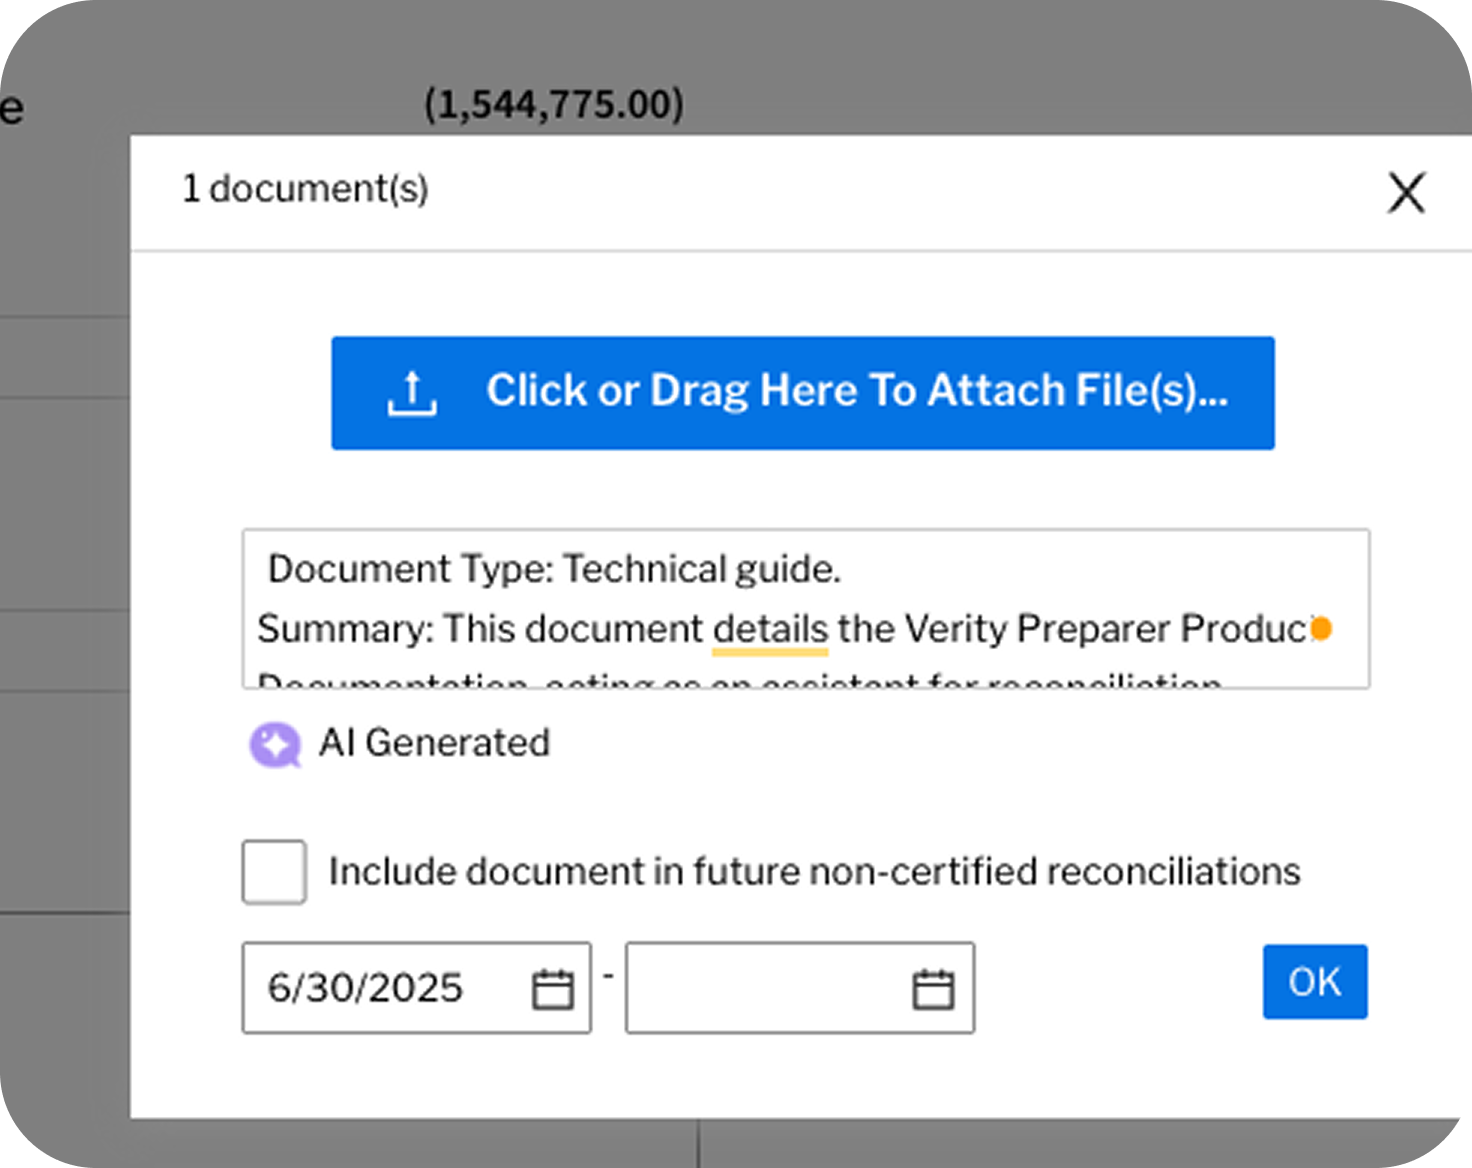Image resolution: width=1472 pixels, height=1168 pixels.
Task: Click the '1 document(s)' dialog title
Action: (x=305, y=189)
